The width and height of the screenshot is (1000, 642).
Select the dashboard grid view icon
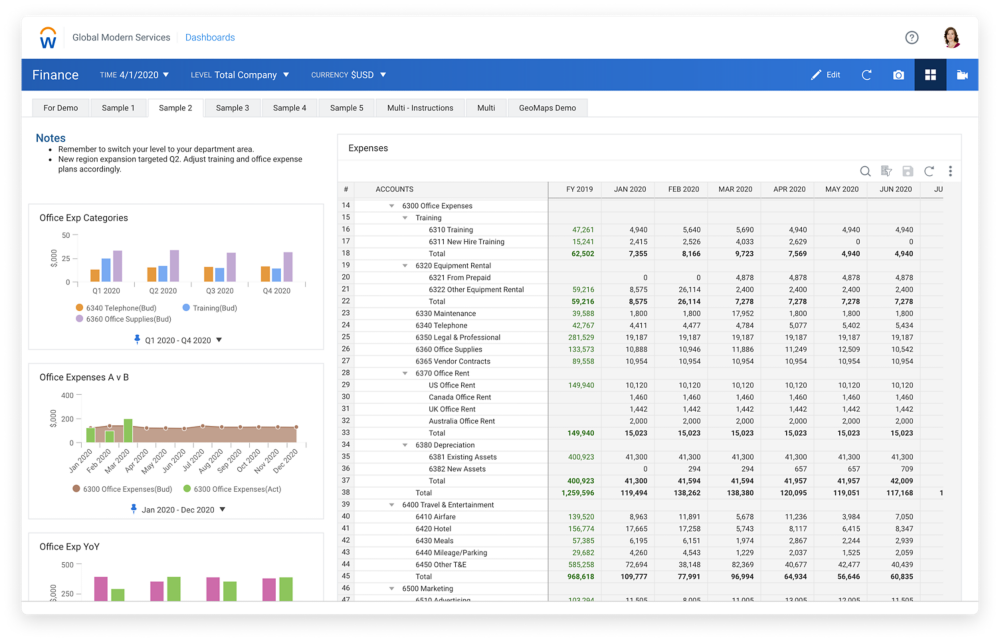click(930, 75)
